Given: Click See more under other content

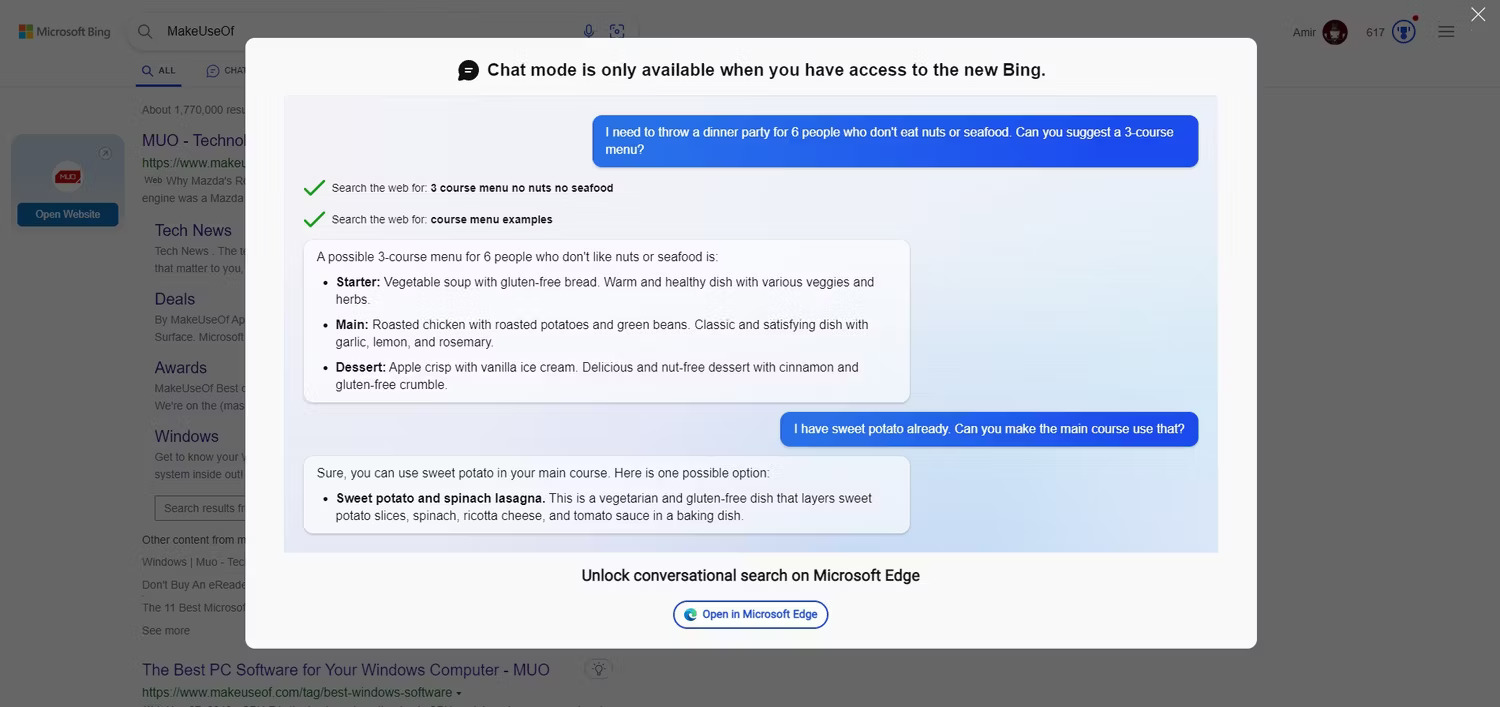Looking at the screenshot, I should click(x=166, y=631).
